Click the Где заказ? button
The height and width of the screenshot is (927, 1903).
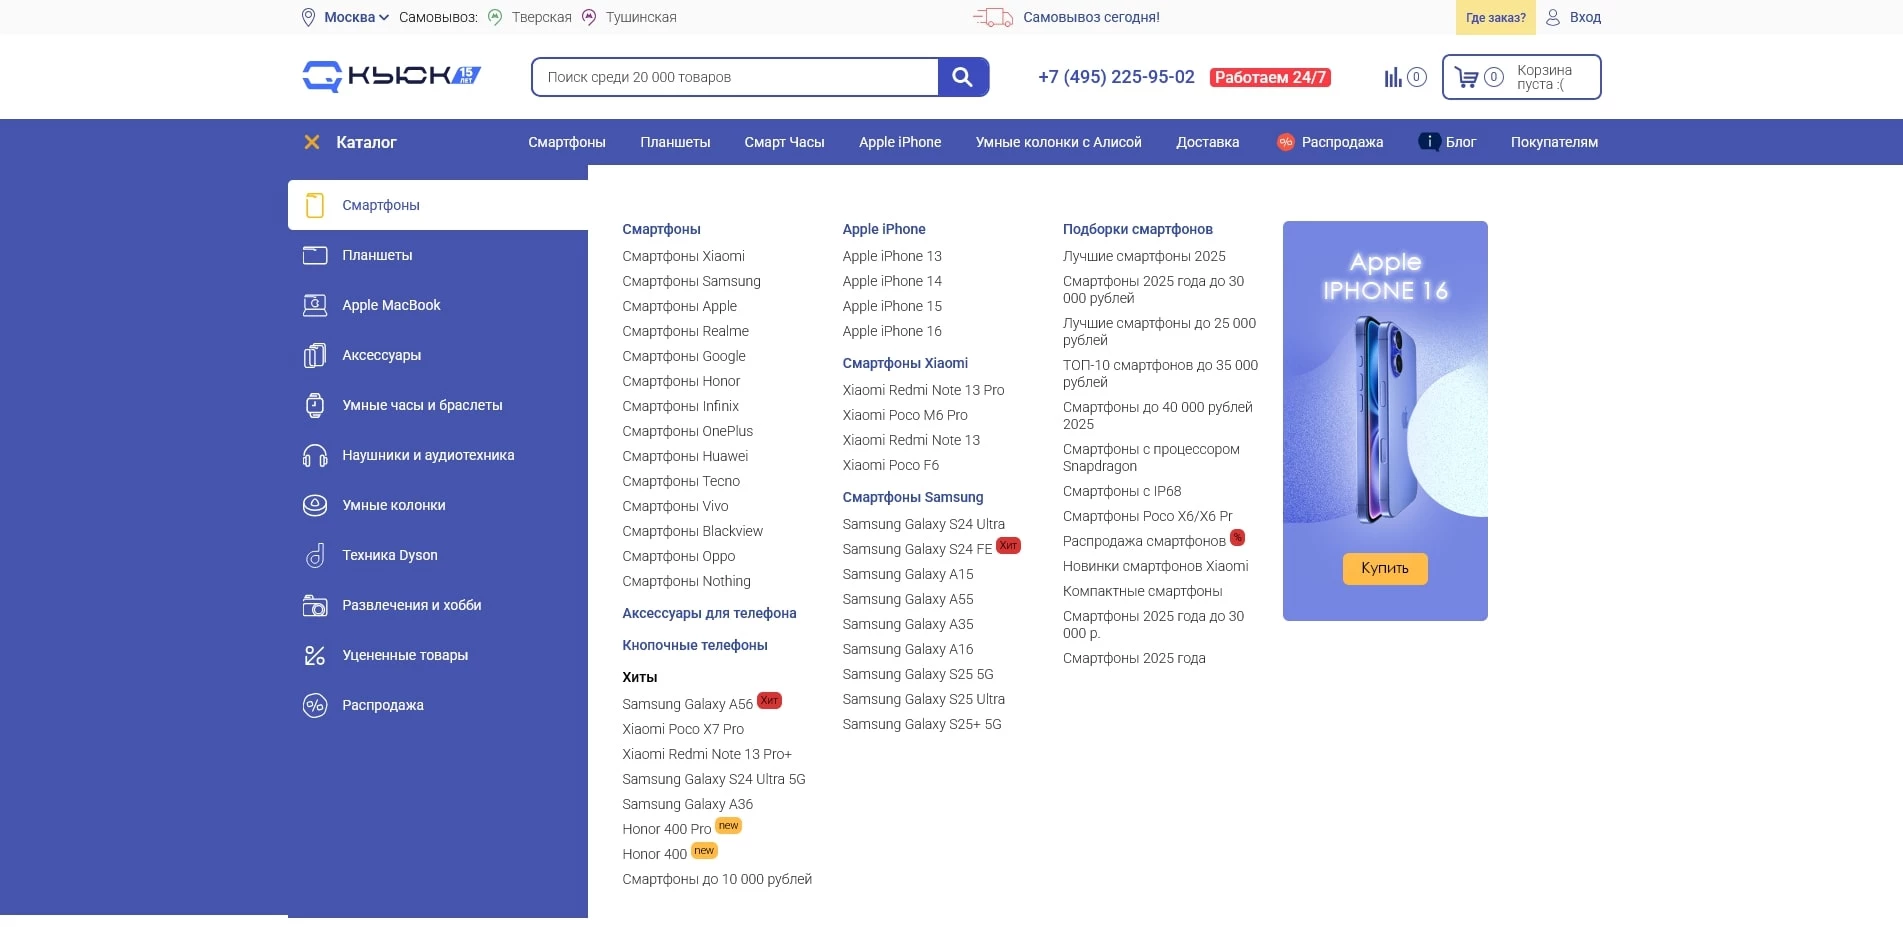pos(1495,17)
